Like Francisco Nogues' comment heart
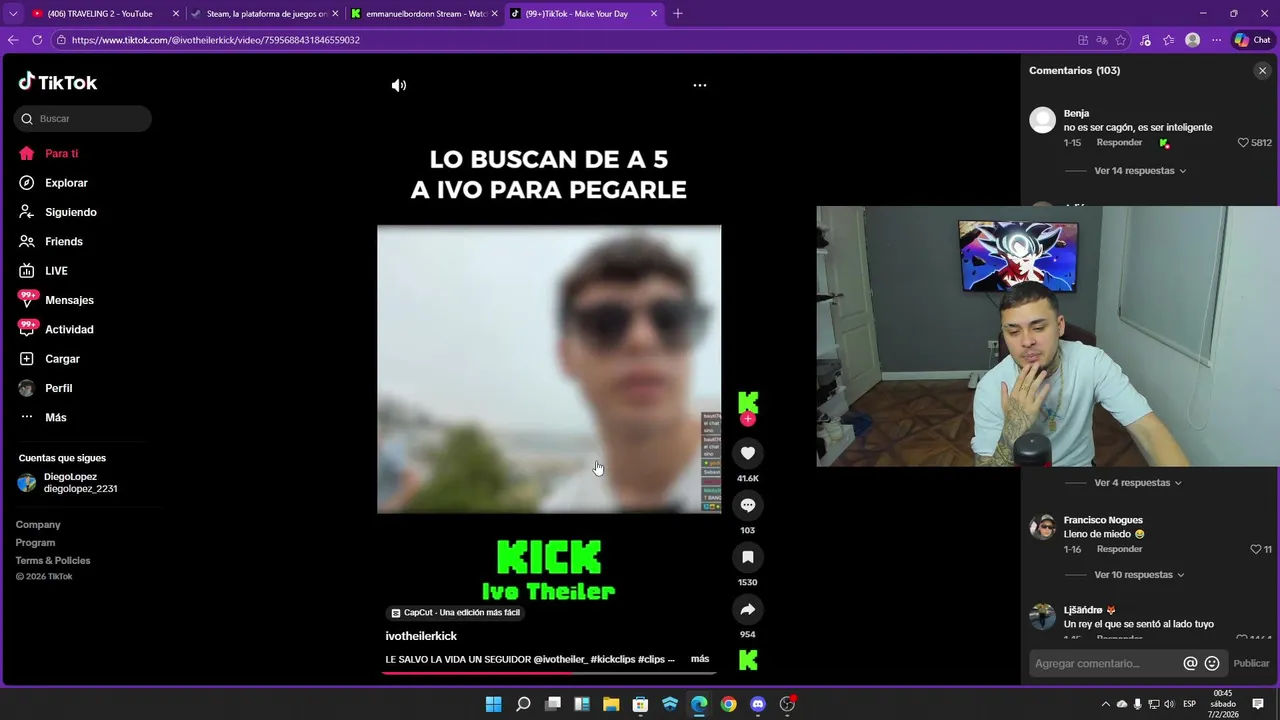 [1256, 549]
